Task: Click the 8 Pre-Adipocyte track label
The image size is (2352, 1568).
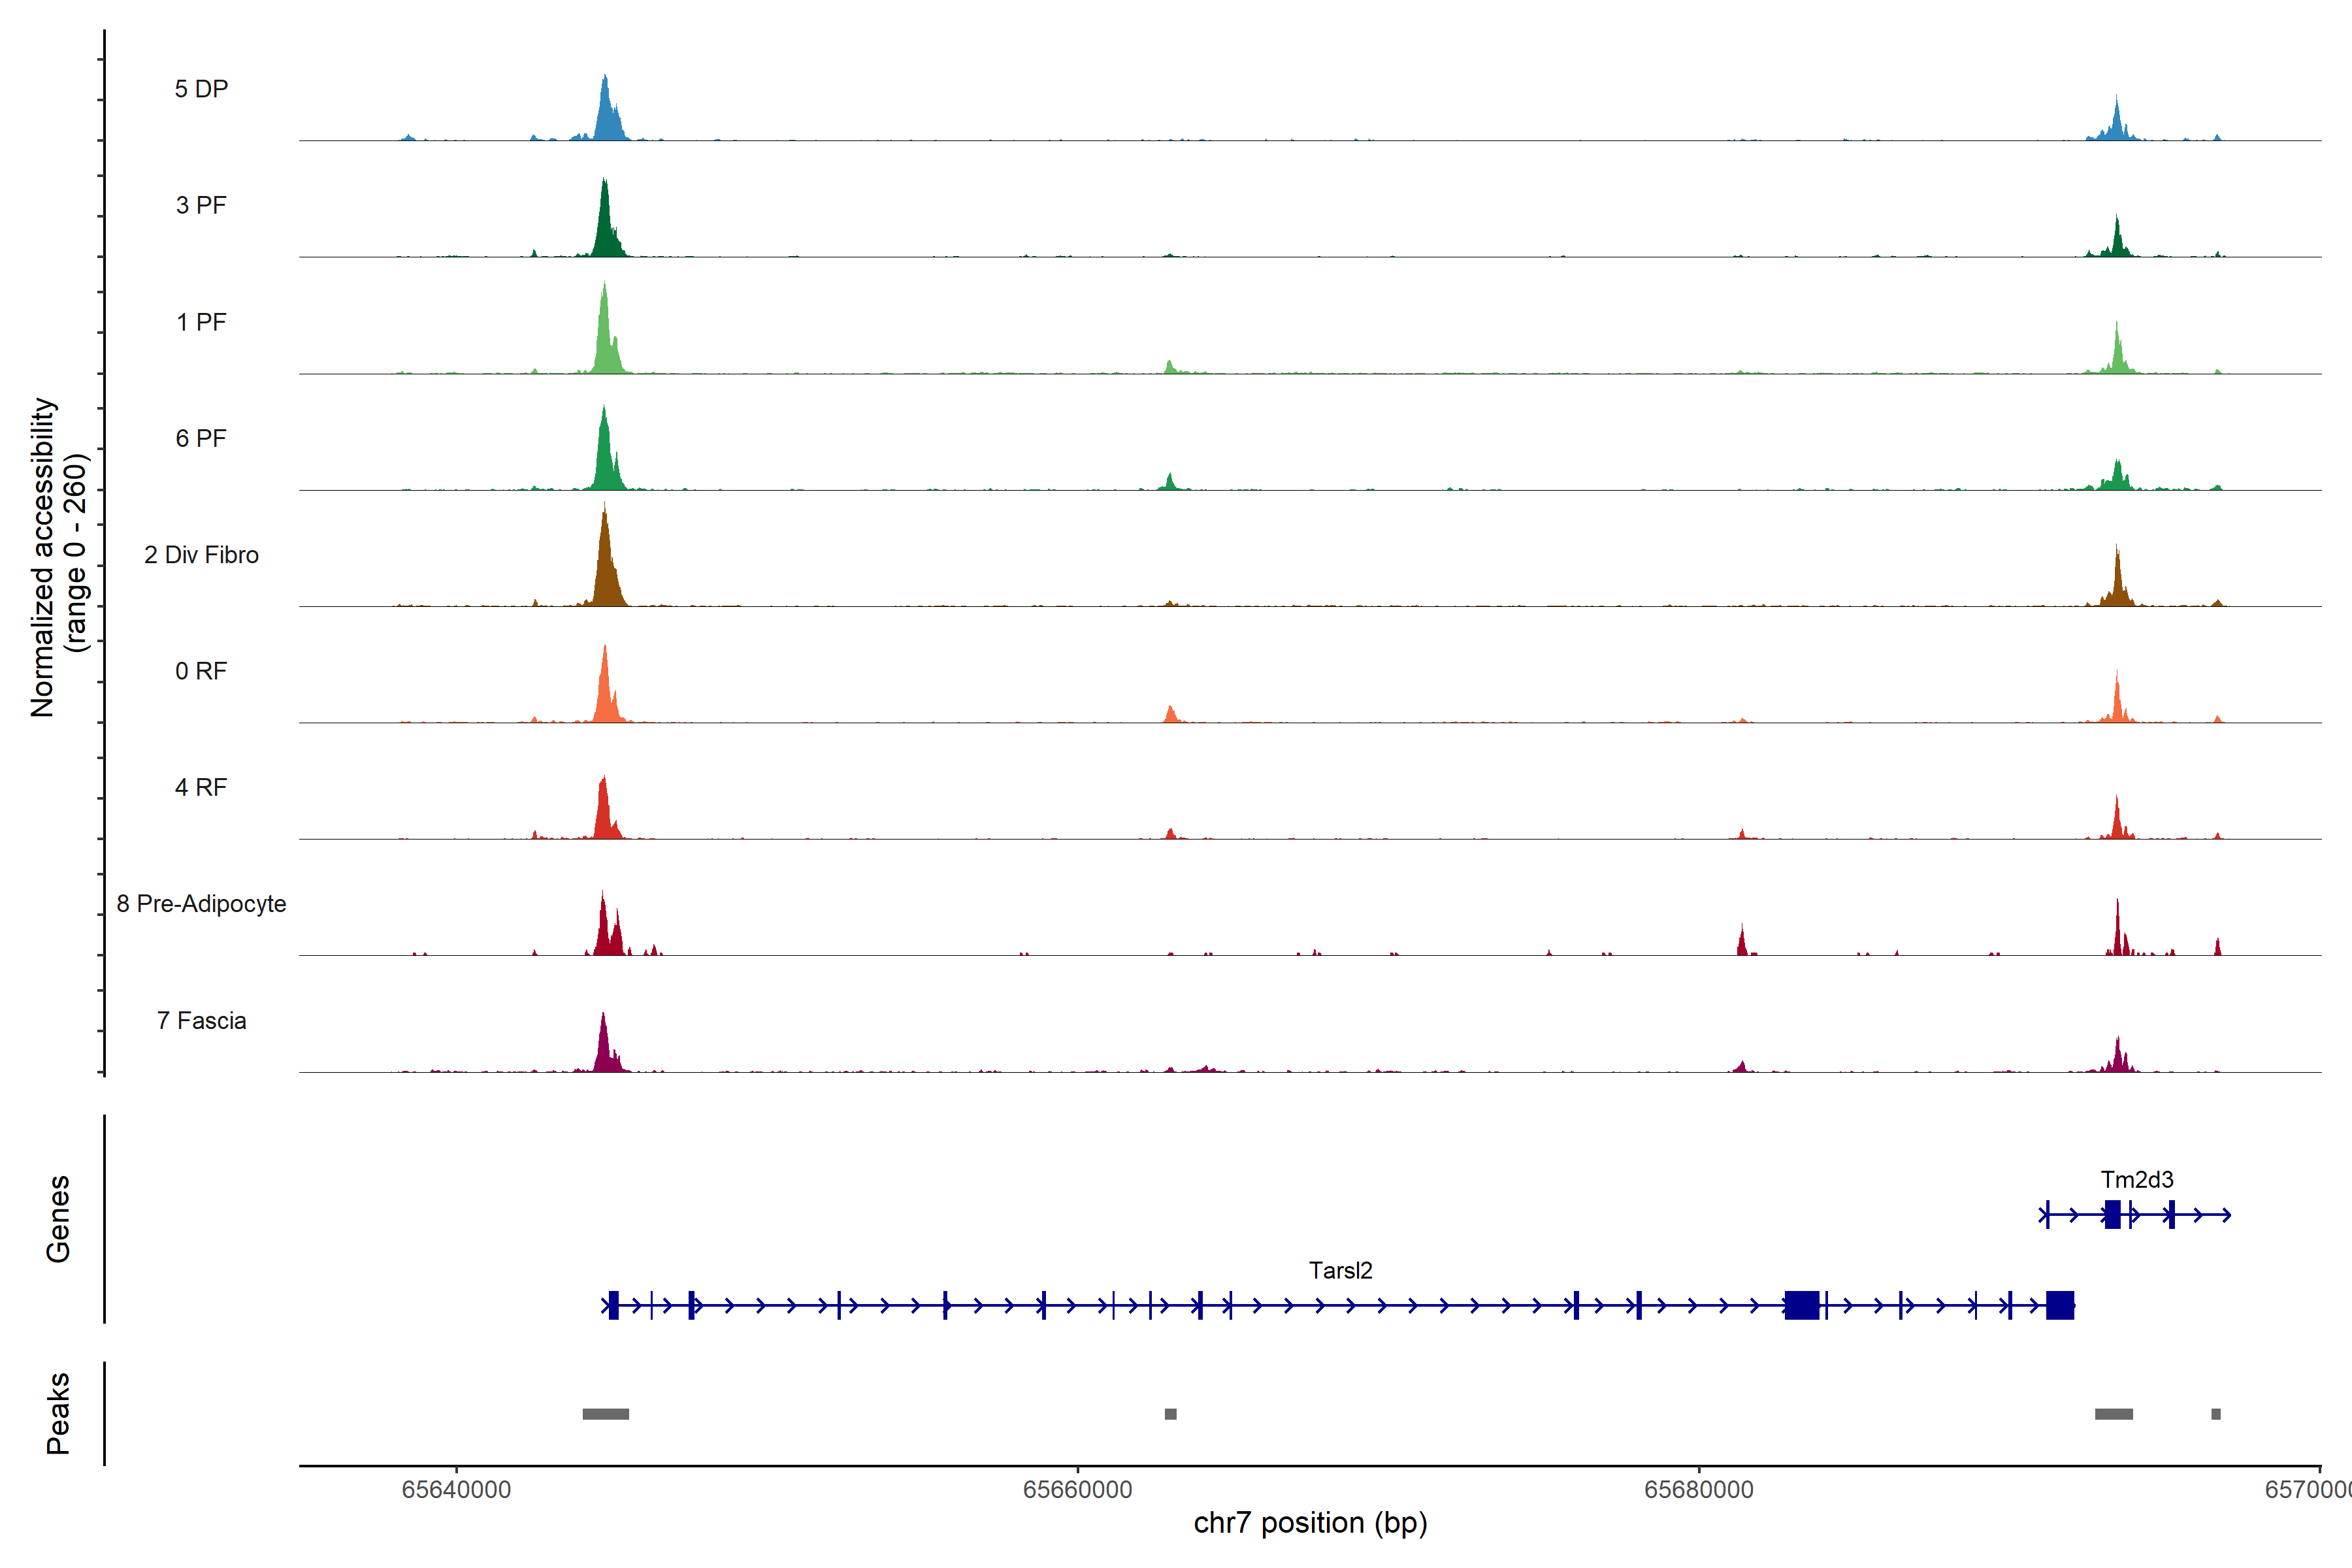Action: coord(201,904)
